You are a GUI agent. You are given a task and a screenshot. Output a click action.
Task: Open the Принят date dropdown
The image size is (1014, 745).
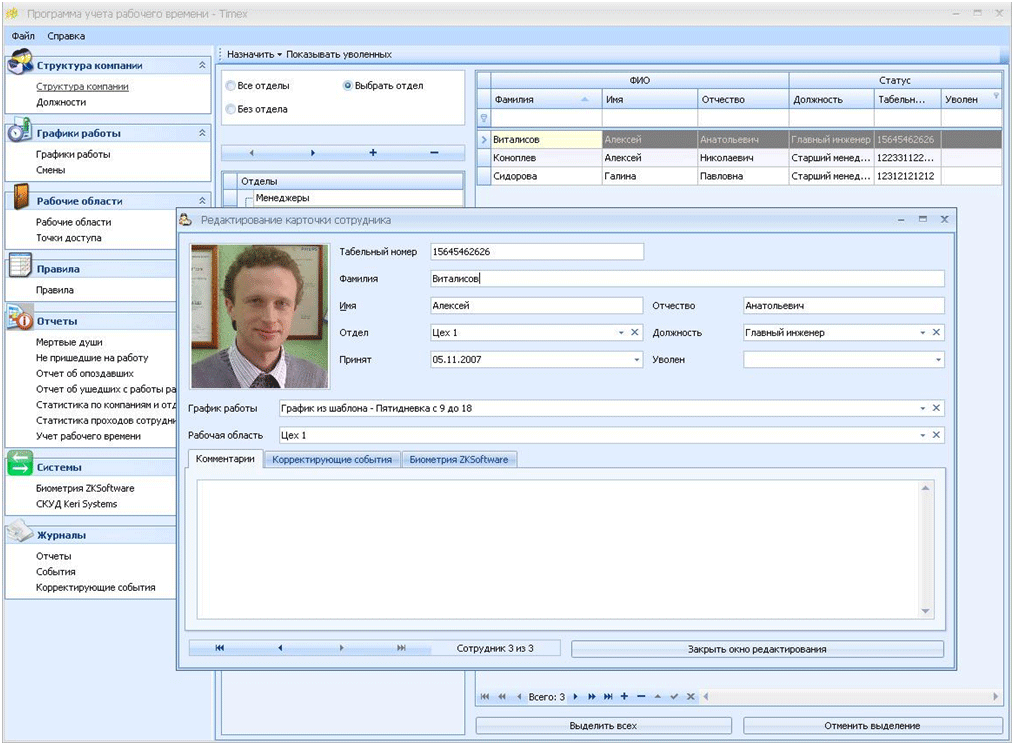636,360
